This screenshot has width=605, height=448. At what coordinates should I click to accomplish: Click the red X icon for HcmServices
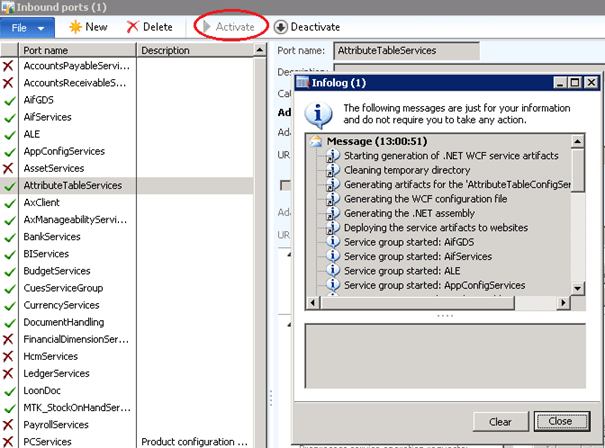coord(8,356)
